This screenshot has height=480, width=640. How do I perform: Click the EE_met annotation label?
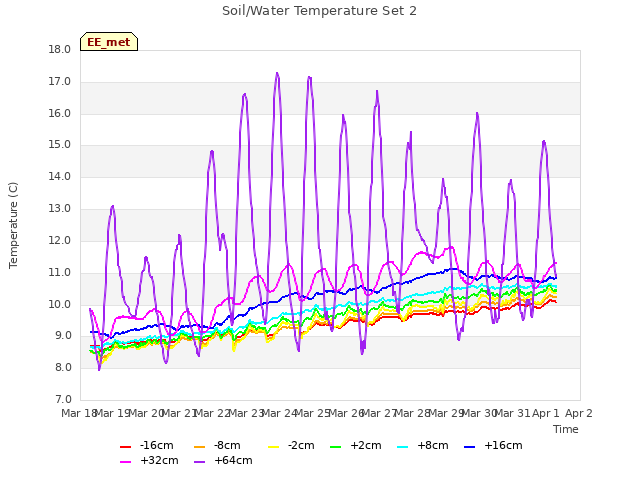109,42
